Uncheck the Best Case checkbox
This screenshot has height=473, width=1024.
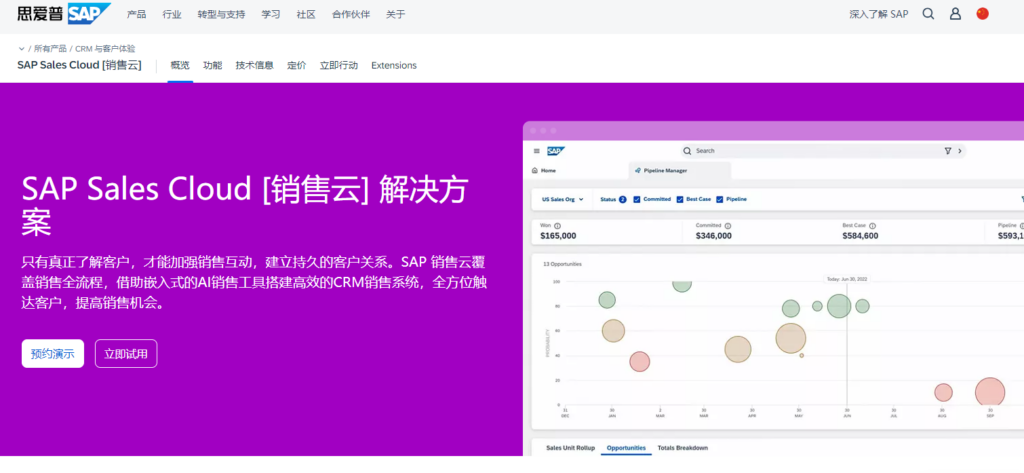click(x=680, y=199)
